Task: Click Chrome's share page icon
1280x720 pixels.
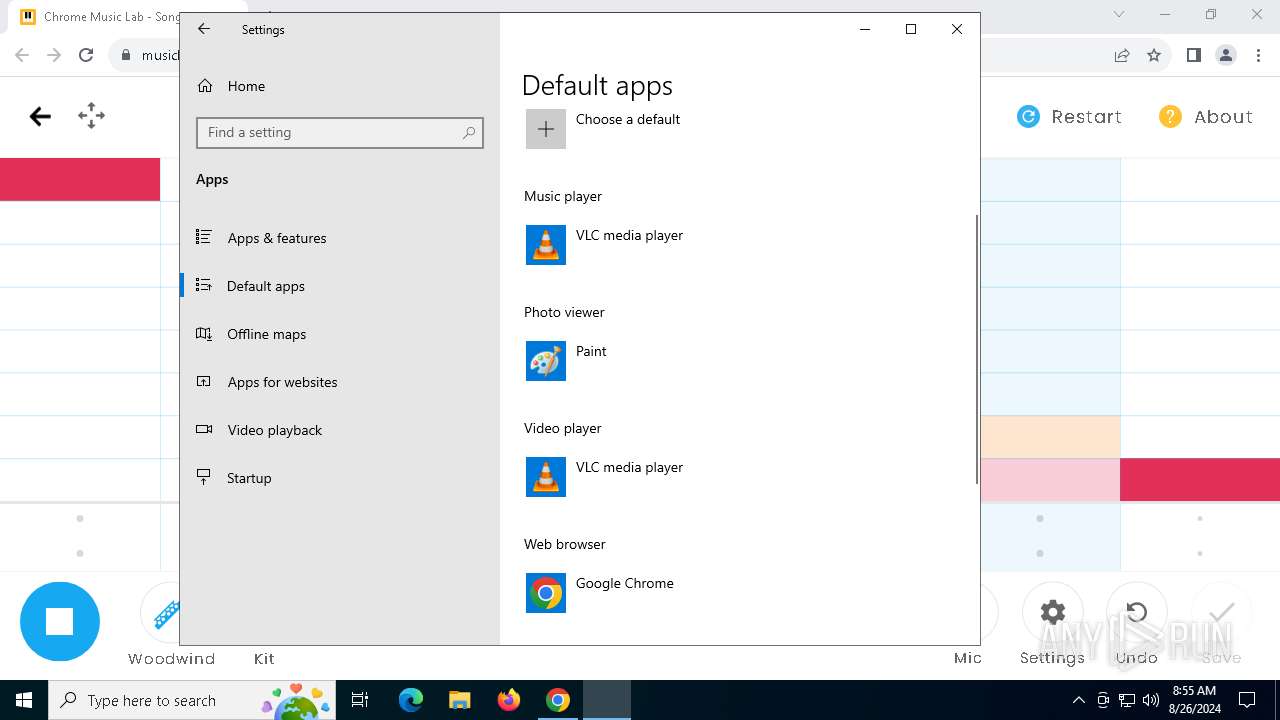Action: pos(1122,55)
